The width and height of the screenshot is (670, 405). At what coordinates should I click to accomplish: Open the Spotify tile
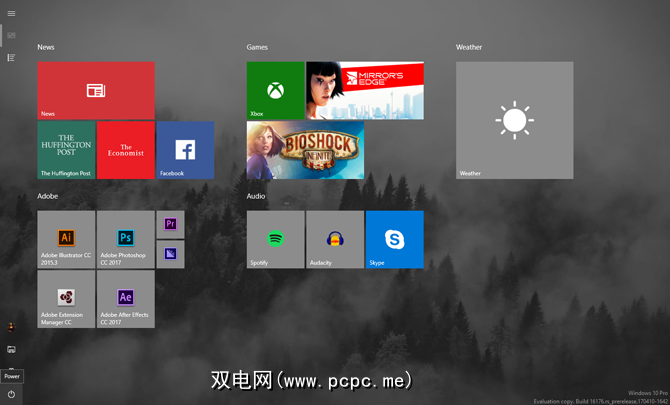[x=275, y=239]
